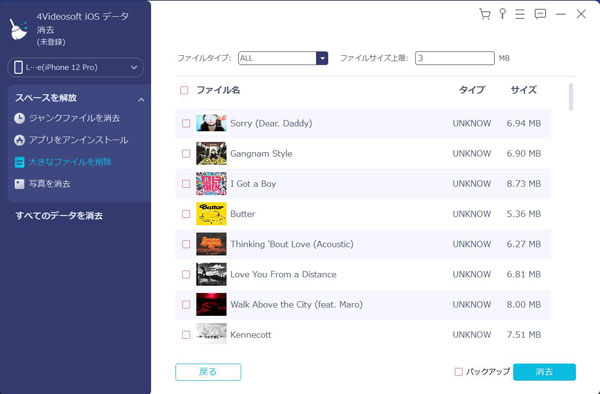Screen dimensions: 600x394
Task: Tick the select-all ファイル名 checkbox
Action: tap(184, 90)
